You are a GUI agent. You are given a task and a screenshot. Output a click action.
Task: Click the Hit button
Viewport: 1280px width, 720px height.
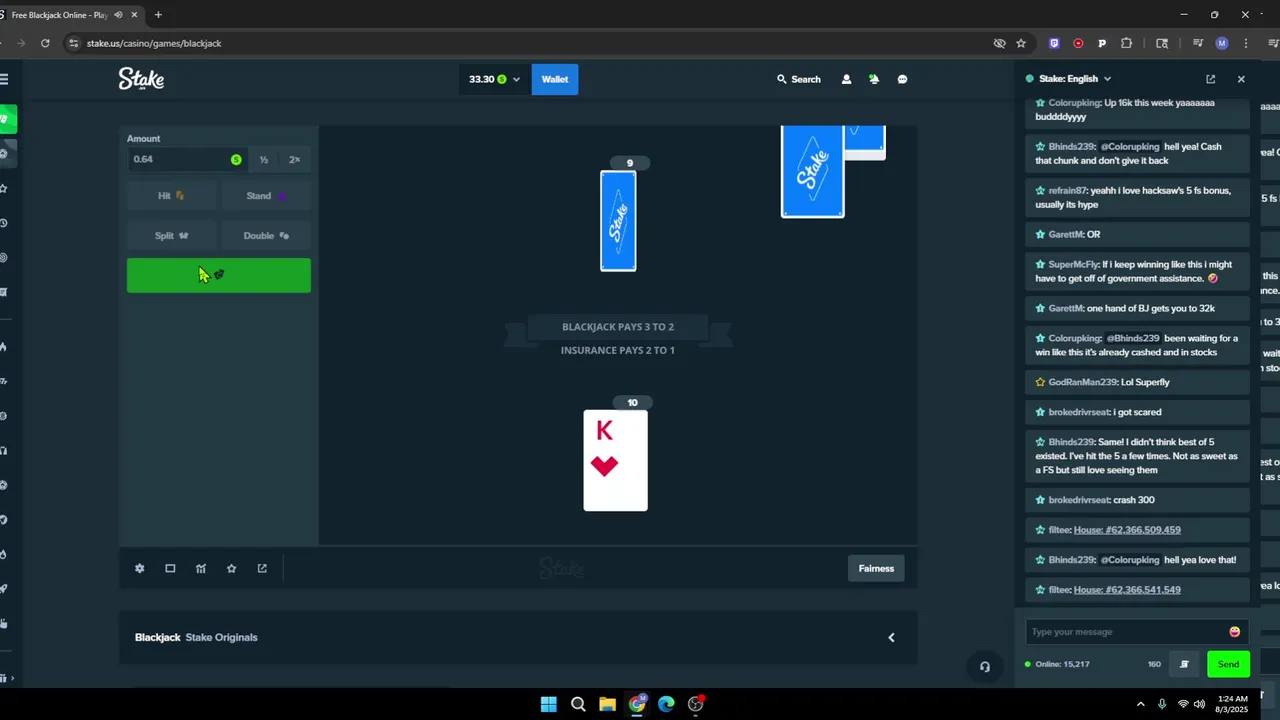[172, 196]
